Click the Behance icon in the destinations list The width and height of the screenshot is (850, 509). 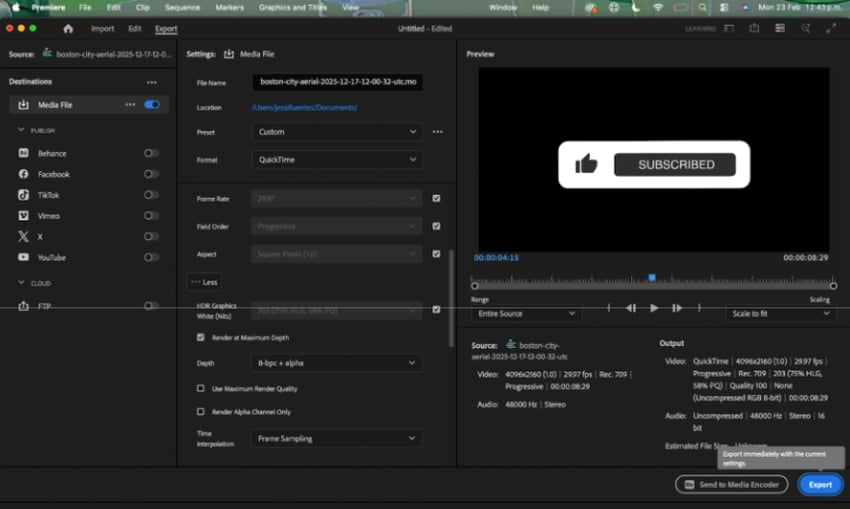tap(24, 153)
